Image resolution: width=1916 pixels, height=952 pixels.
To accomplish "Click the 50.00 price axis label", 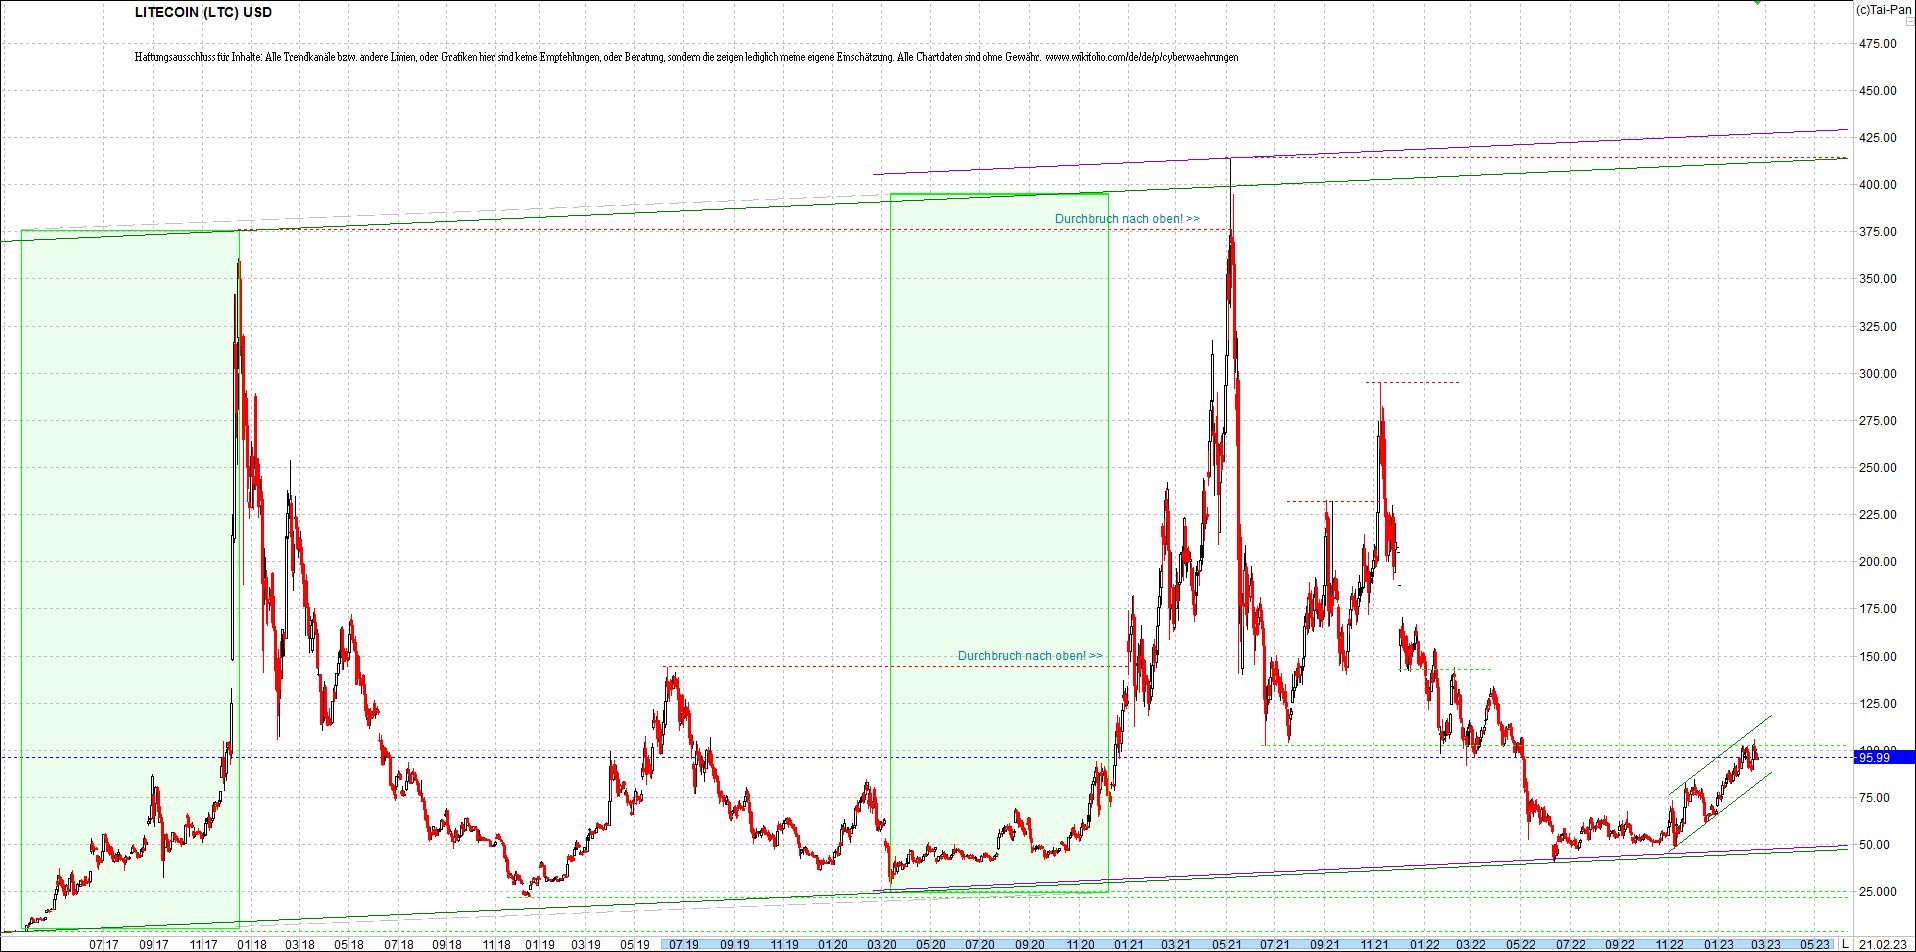I will pyautogui.click(x=1877, y=844).
